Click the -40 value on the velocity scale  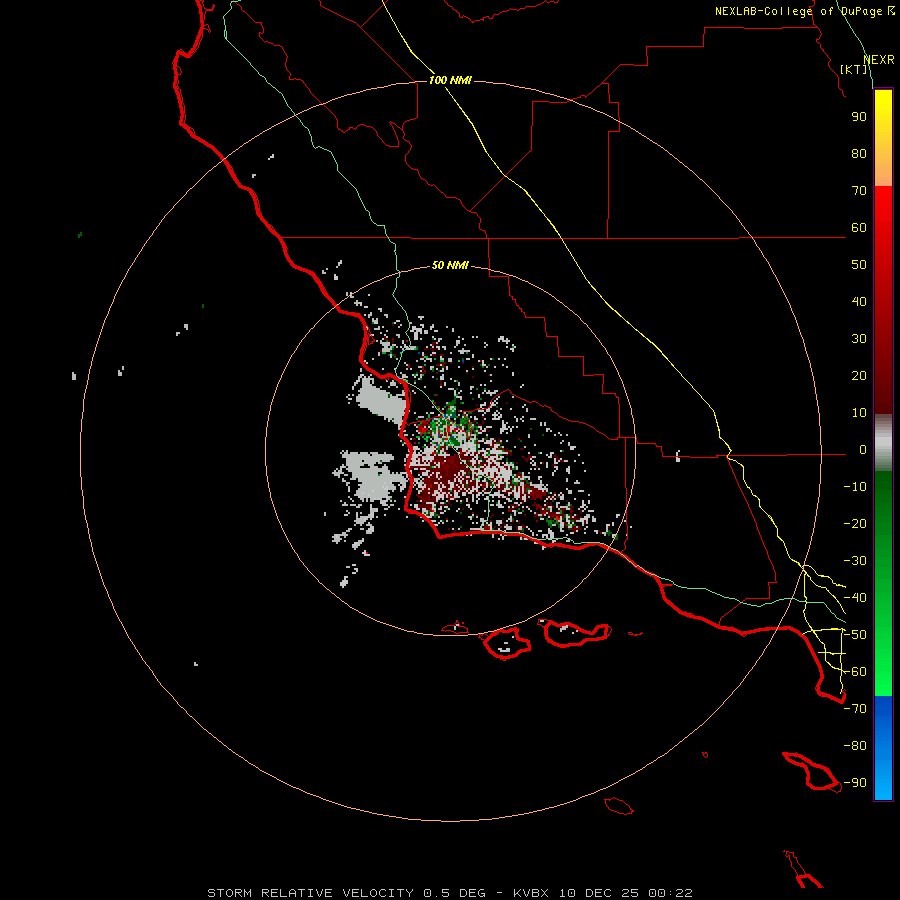(855, 598)
